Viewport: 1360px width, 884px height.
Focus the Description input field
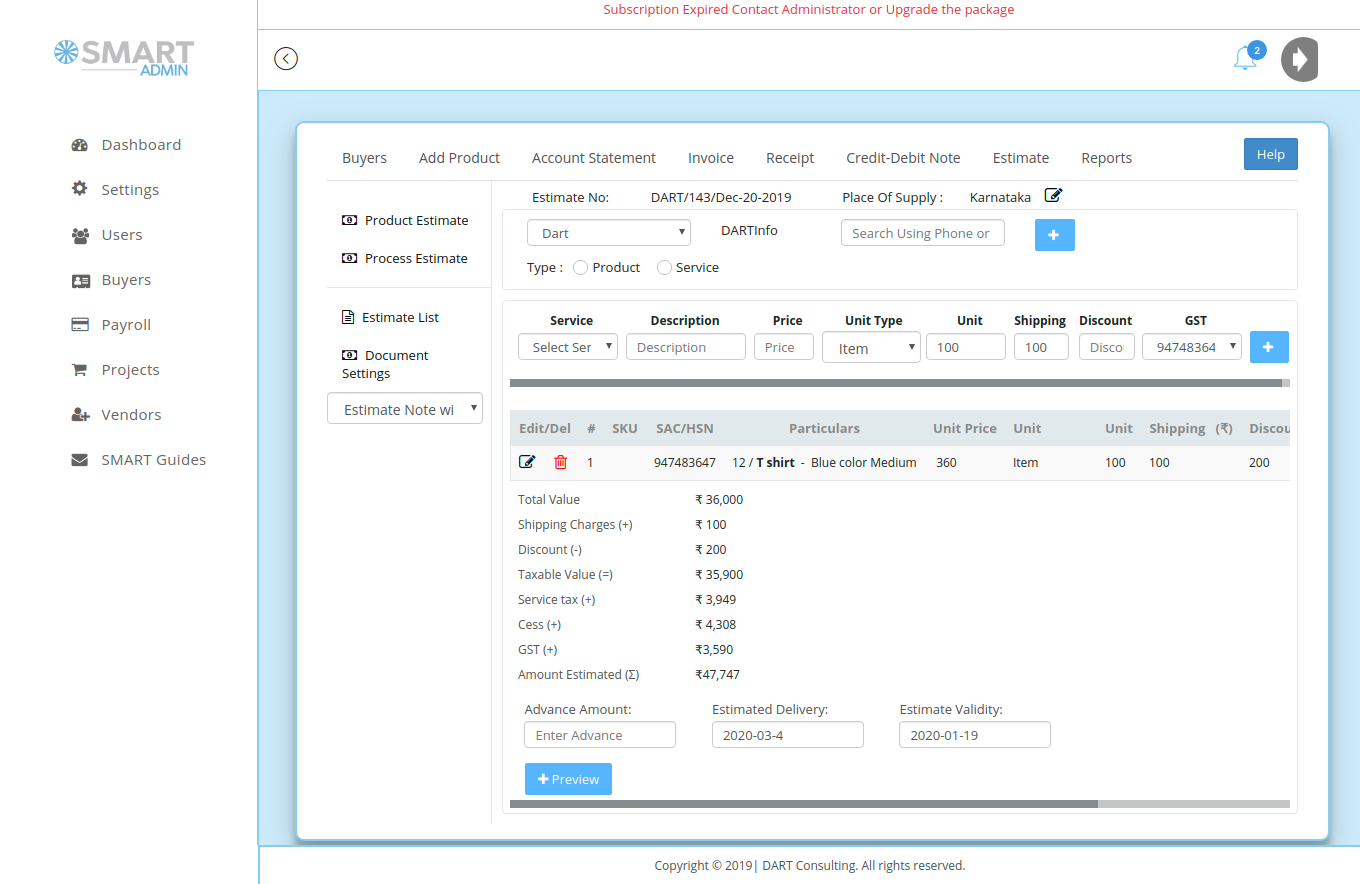686,347
